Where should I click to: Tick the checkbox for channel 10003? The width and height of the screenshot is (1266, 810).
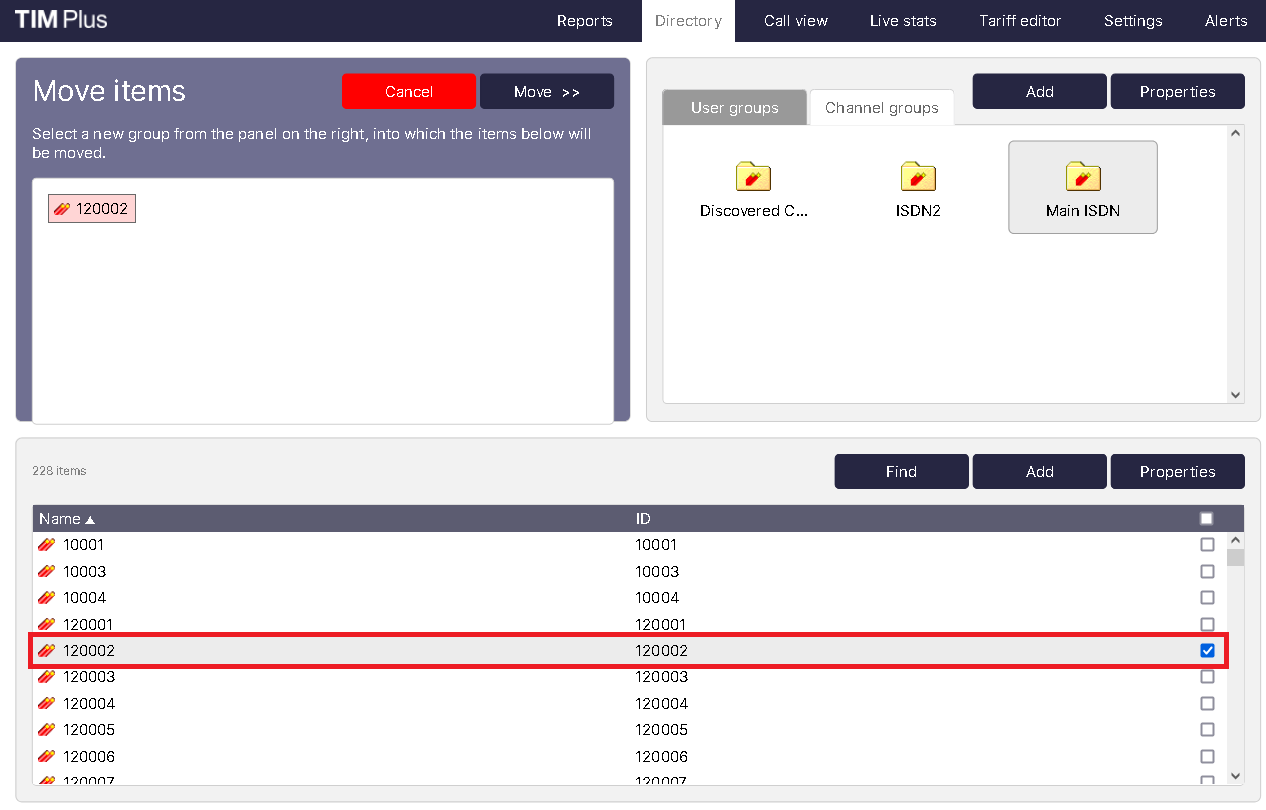[x=1207, y=572]
